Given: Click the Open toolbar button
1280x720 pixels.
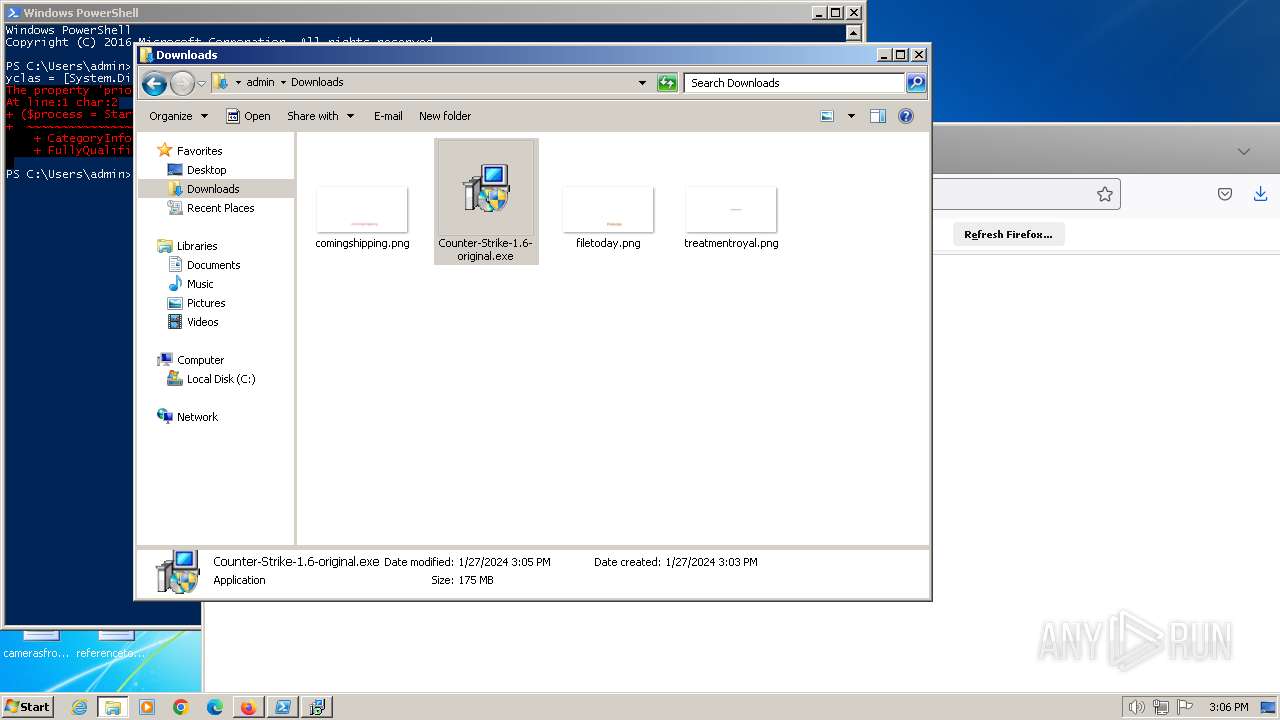Looking at the screenshot, I should click(x=248, y=116).
